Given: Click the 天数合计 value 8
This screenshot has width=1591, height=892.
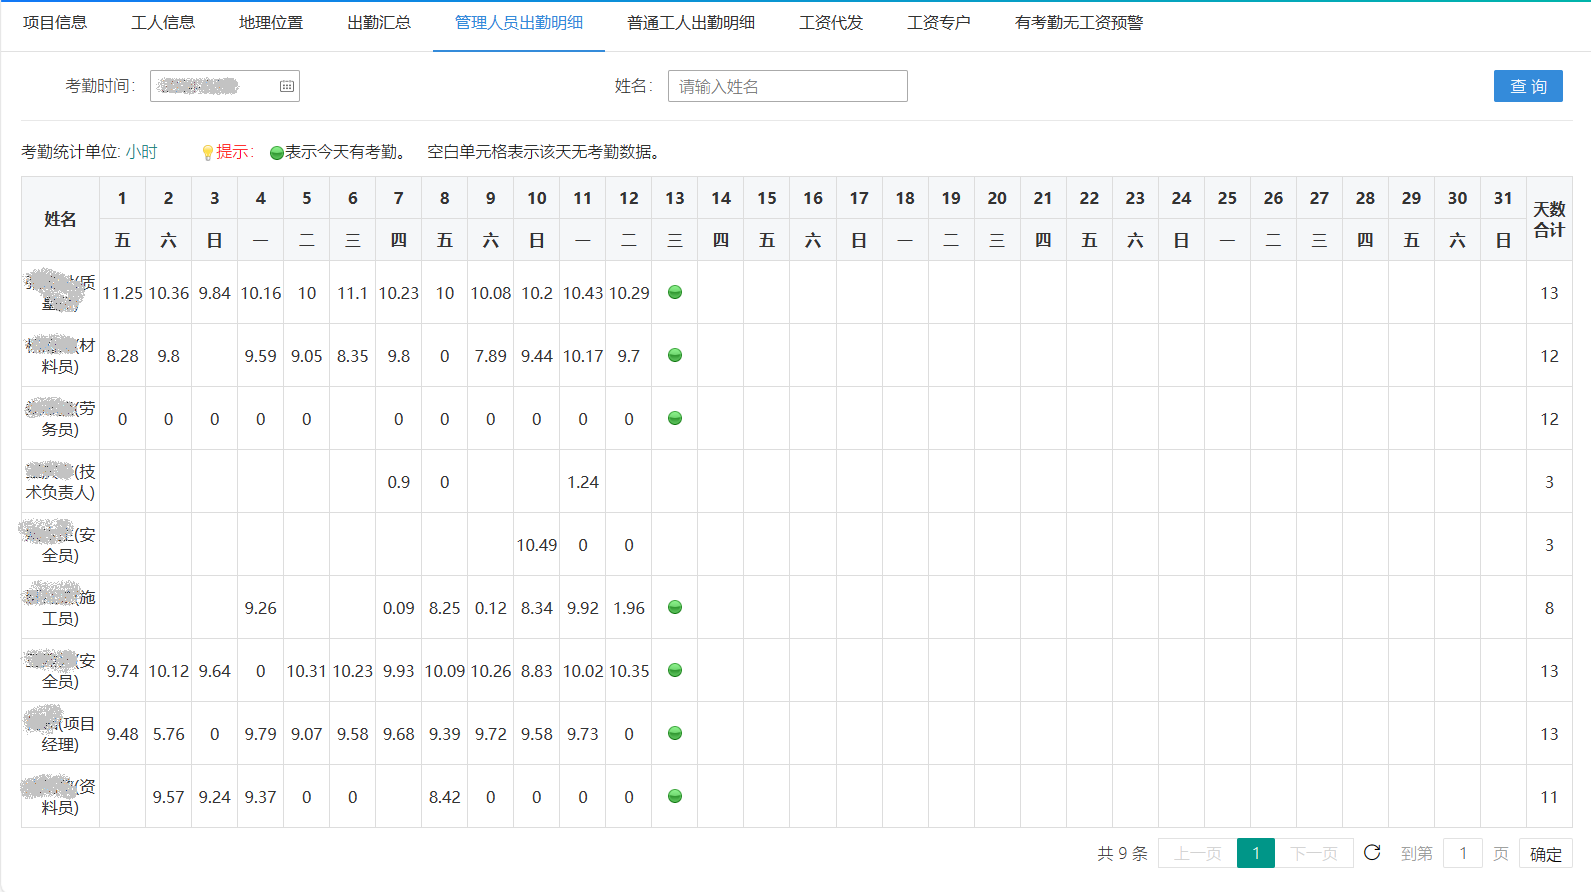Looking at the screenshot, I should [1549, 608].
